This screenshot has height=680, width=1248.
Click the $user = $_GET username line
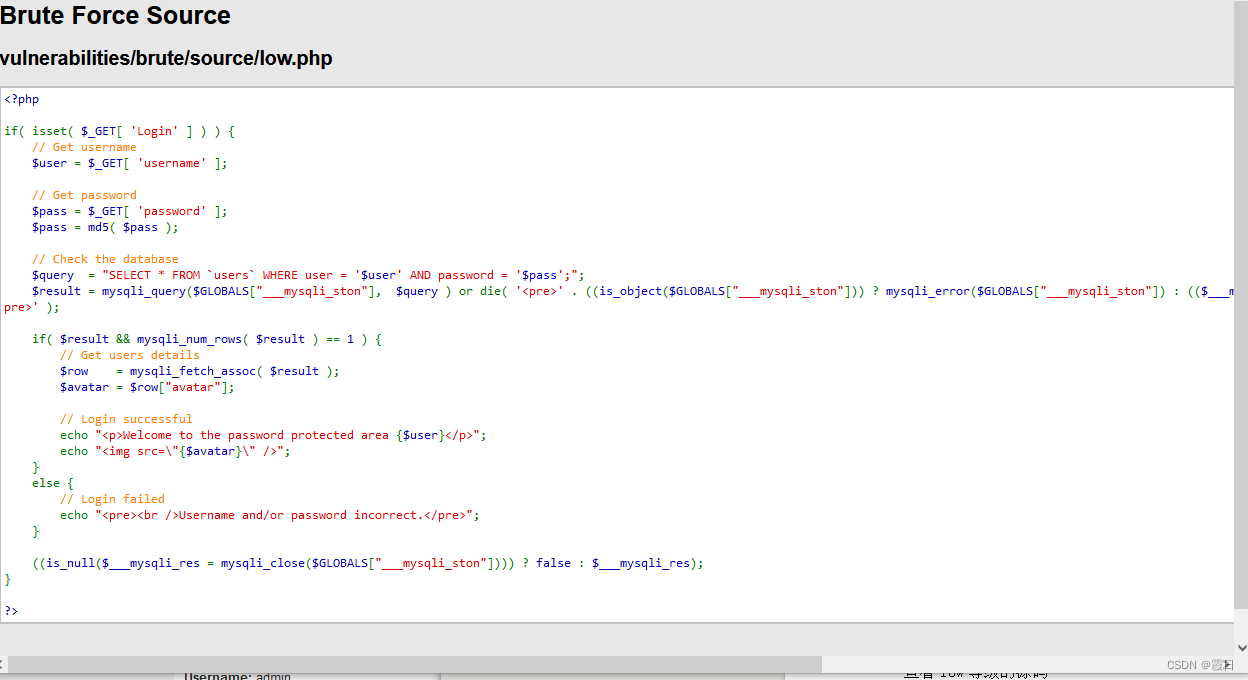[130, 163]
